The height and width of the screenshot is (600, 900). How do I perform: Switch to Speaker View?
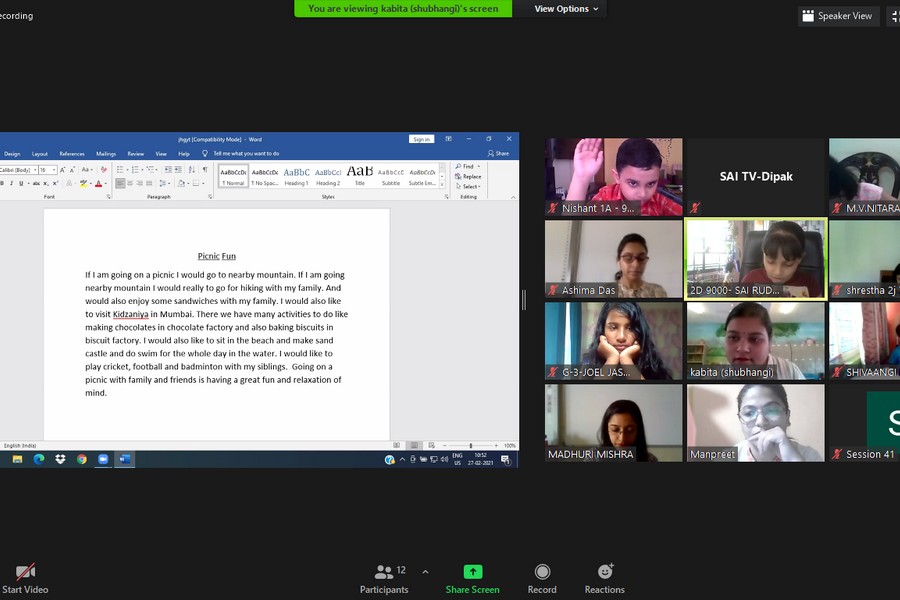pyautogui.click(x=837, y=16)
